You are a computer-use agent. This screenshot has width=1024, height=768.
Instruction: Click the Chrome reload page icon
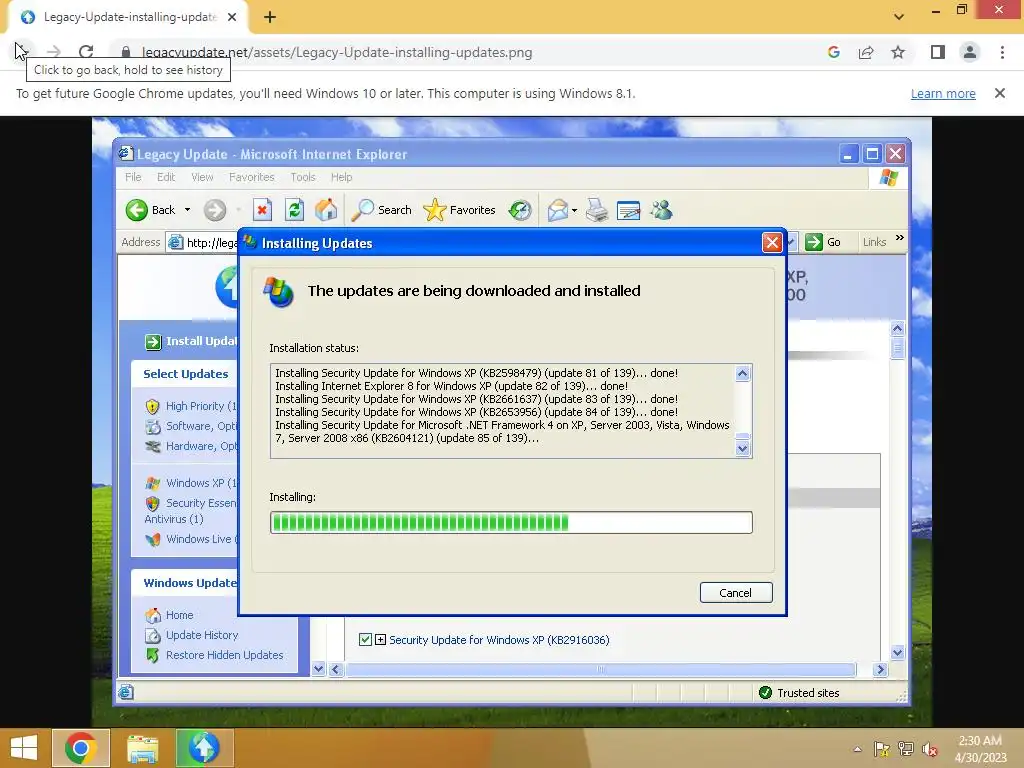86,52
